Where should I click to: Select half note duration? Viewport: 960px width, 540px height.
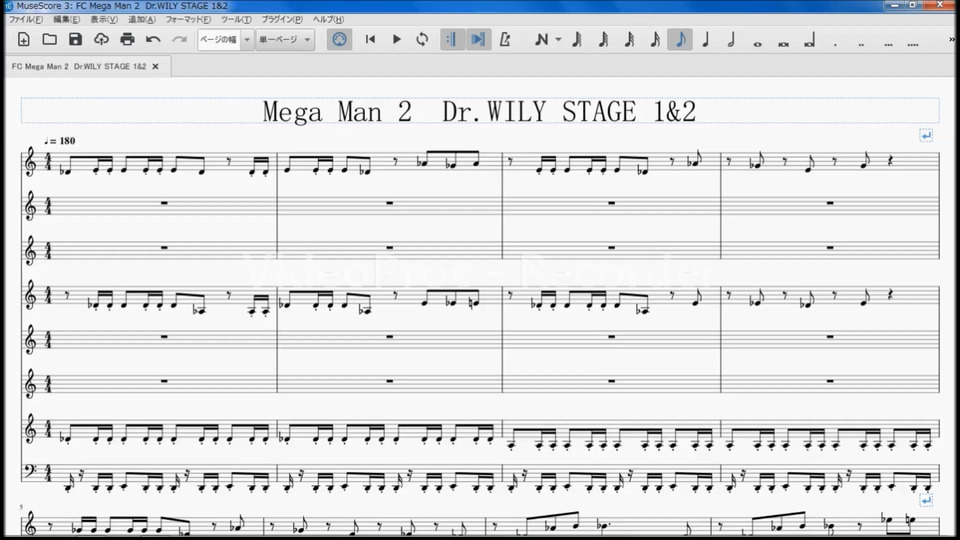point(731,40)
